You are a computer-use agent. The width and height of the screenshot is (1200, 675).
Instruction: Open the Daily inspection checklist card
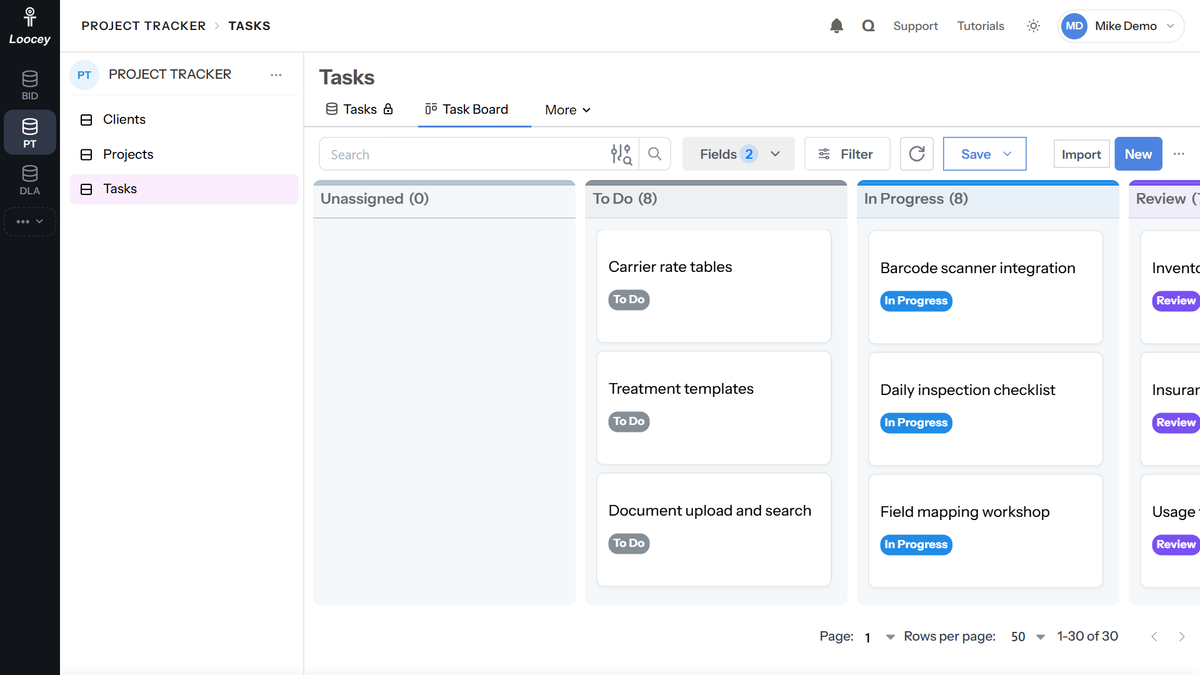[x=986, y=409]
